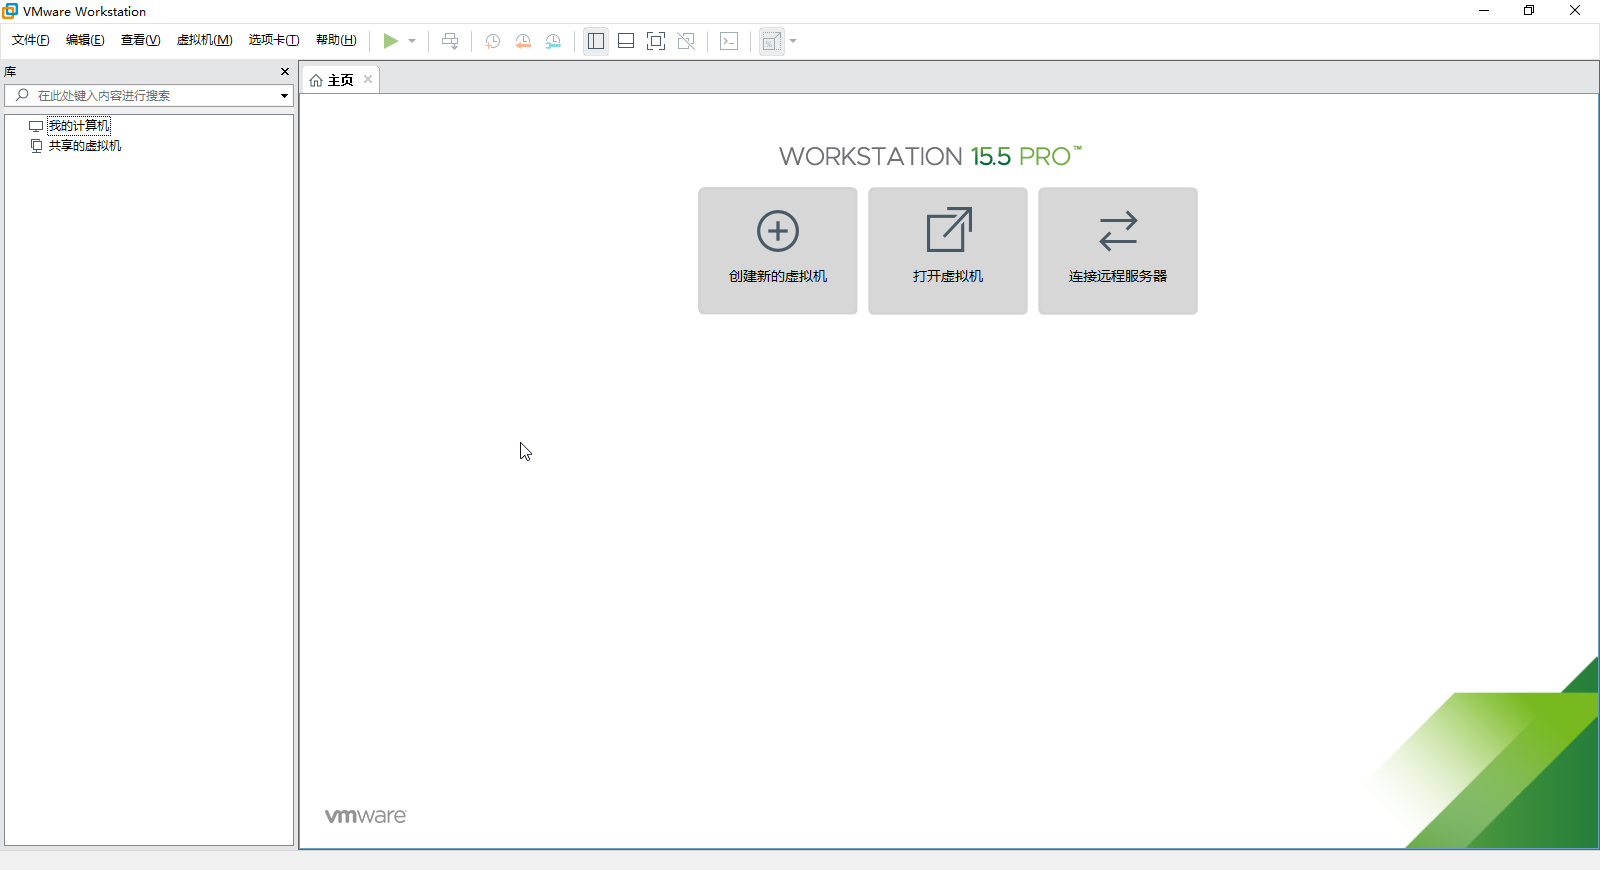The height and width of the screenshot is (870, 1600).
Task: Restore down the VMware Workstation window
Action: tap(1529, 11)
